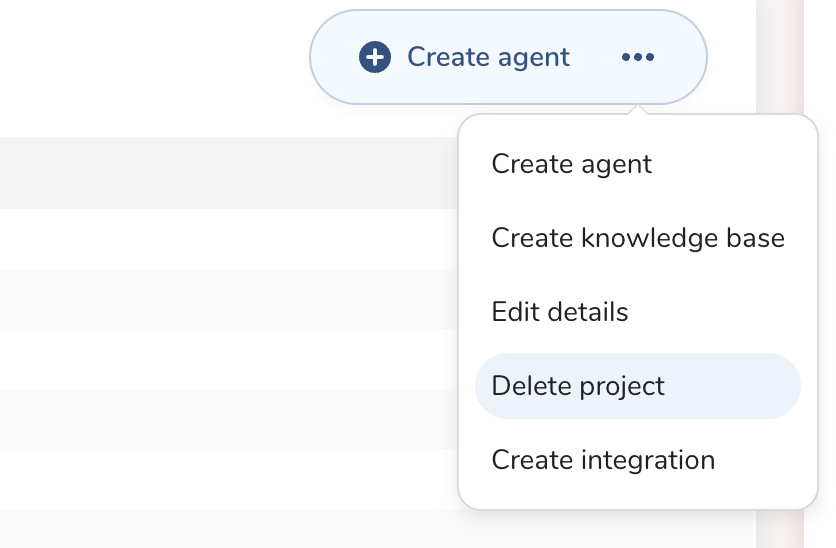836x548 pixels.
Task: Choose Create integration in the popup menu
Action: (603, 460)
